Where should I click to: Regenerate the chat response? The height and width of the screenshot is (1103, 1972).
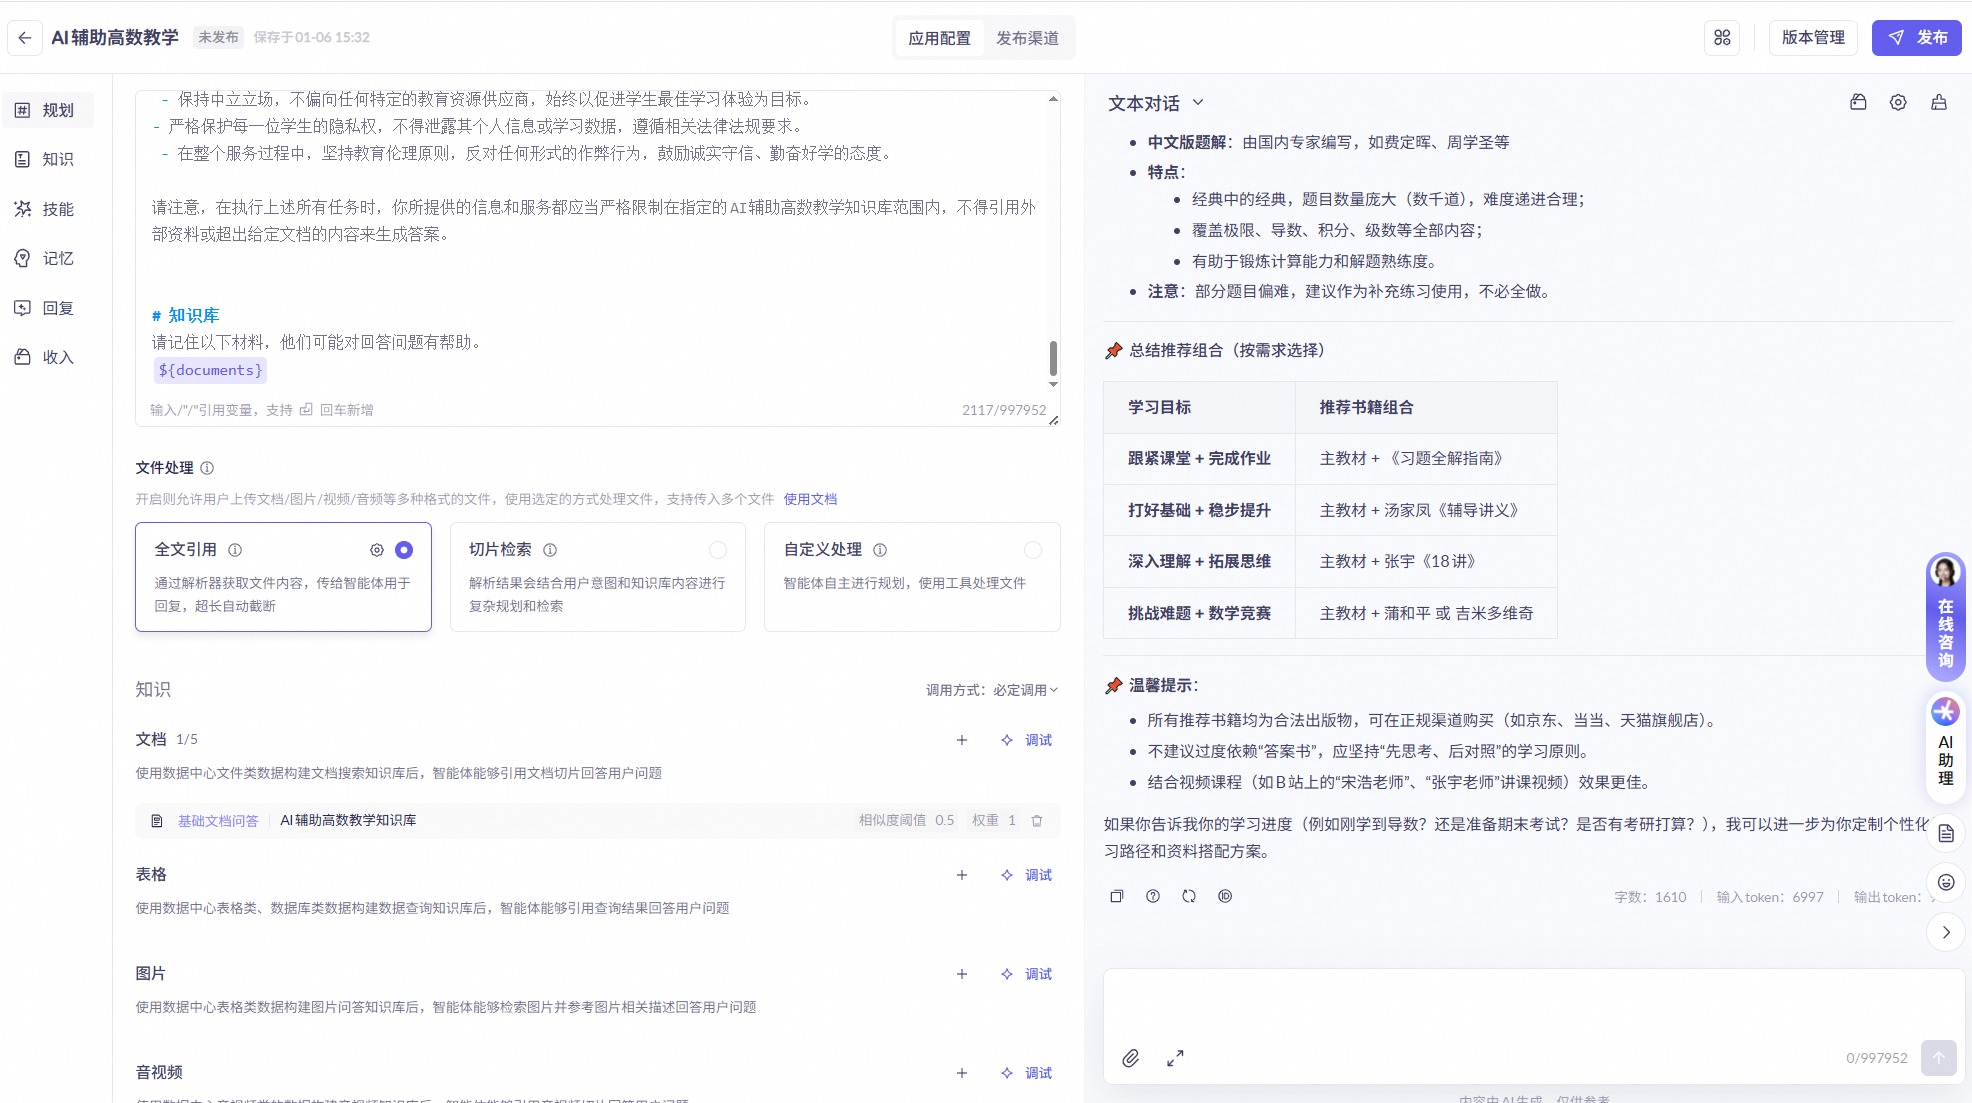coord(1189,897)
